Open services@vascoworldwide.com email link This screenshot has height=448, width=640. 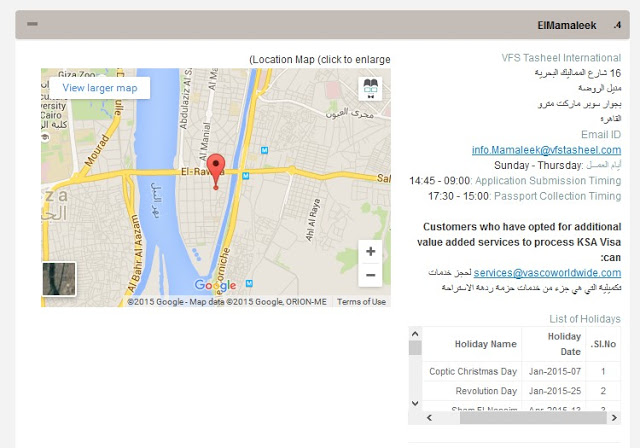tap(547, 273)
